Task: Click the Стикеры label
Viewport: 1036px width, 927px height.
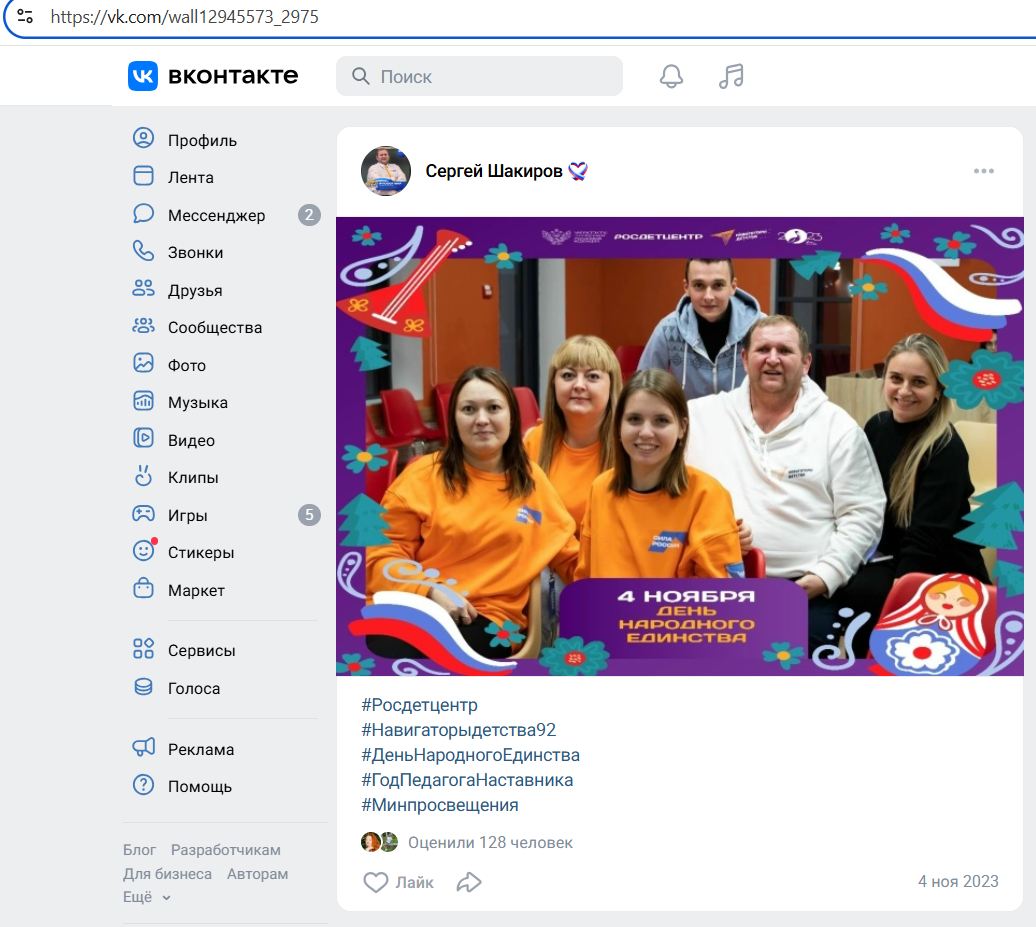Action: [201, 552]
